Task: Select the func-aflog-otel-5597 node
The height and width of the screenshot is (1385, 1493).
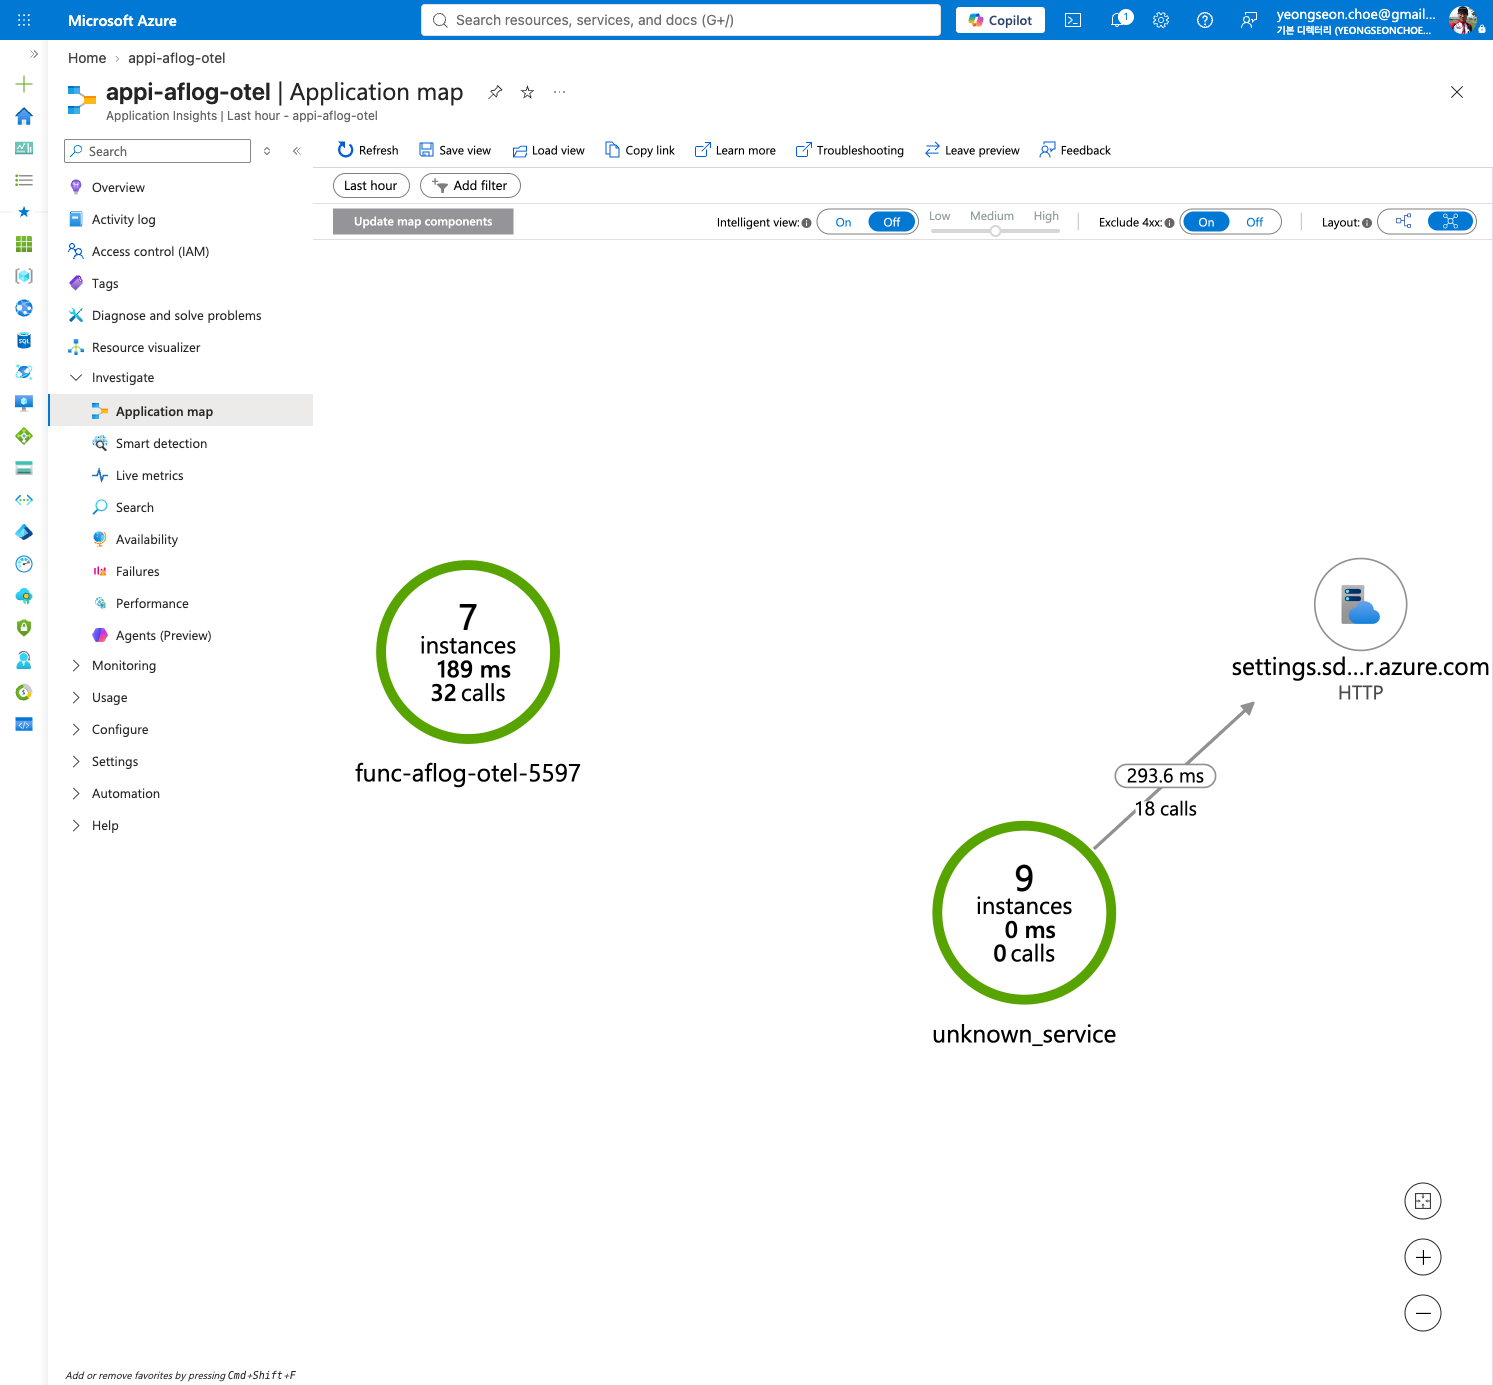Action: tap(468, 652)
